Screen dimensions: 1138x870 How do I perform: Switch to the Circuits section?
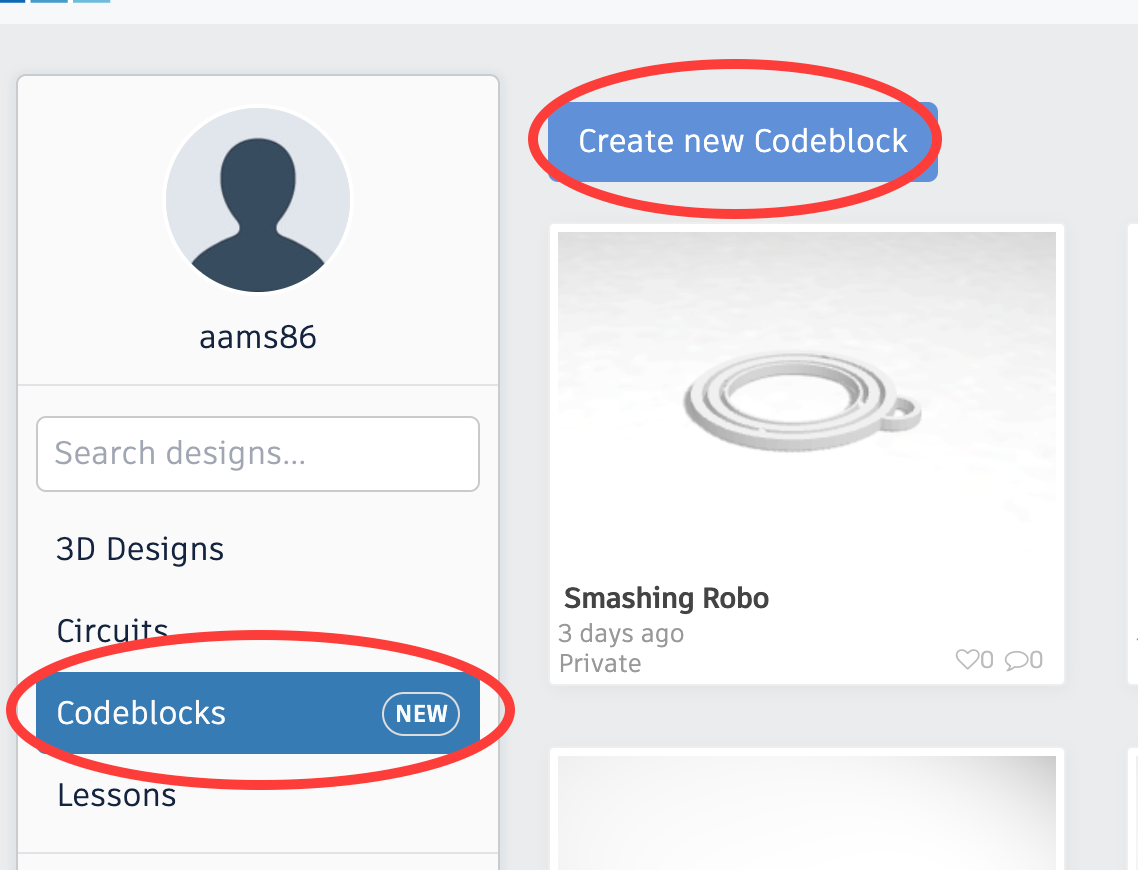point(111,630)
